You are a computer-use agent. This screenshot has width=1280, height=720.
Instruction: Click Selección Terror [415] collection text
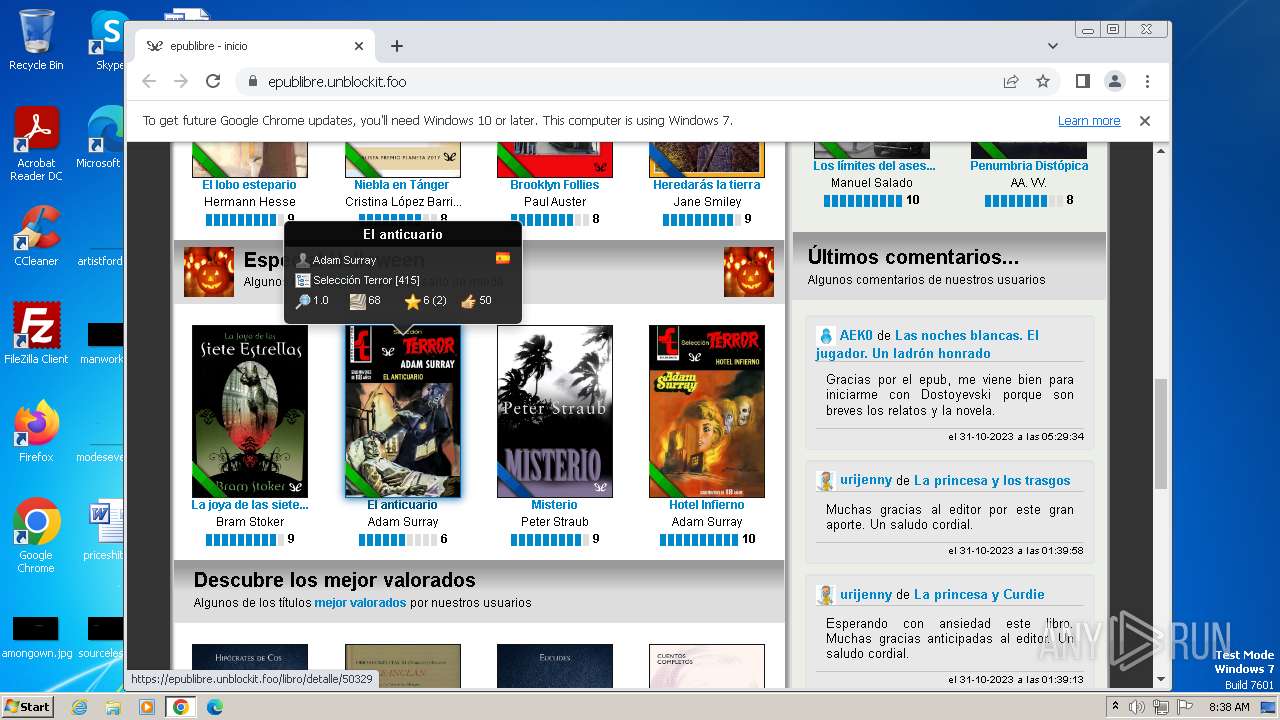click(366, 280)
